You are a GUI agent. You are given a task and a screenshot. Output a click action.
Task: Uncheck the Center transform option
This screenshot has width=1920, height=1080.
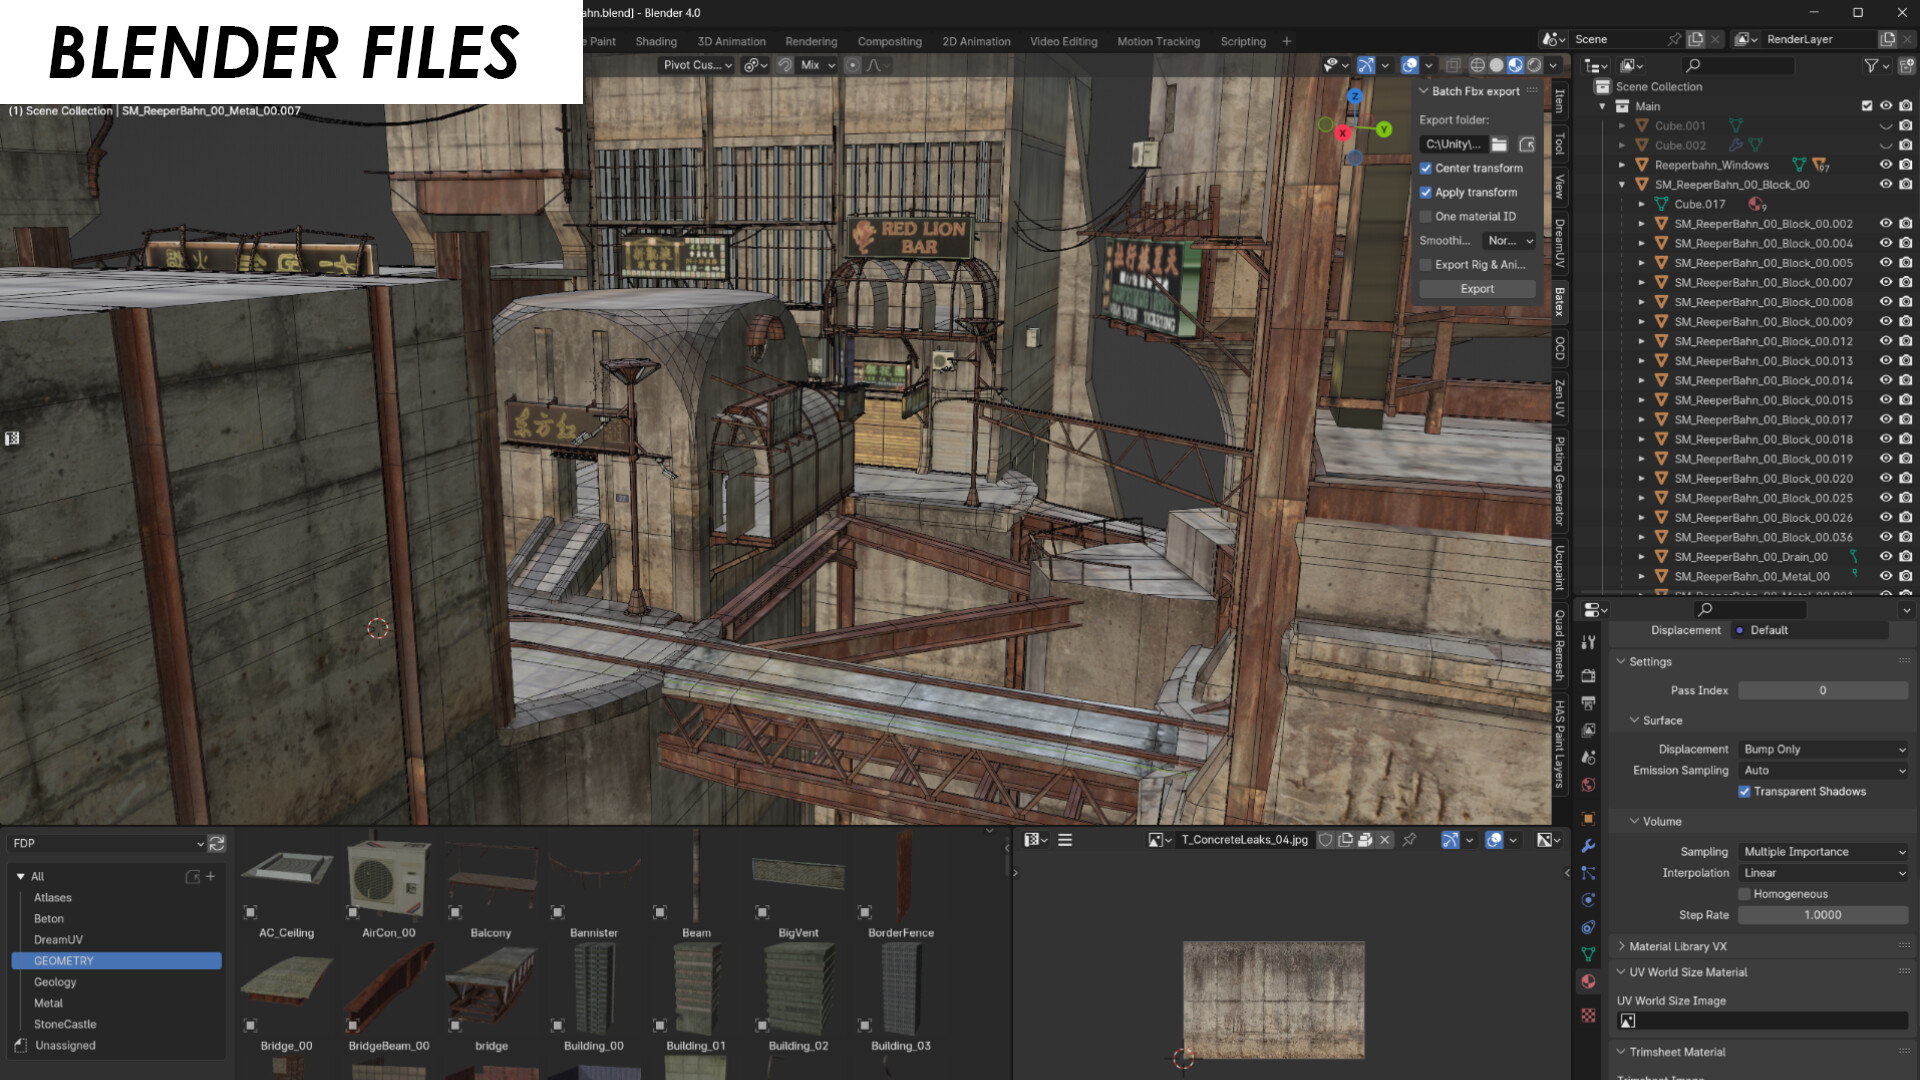1427,168
